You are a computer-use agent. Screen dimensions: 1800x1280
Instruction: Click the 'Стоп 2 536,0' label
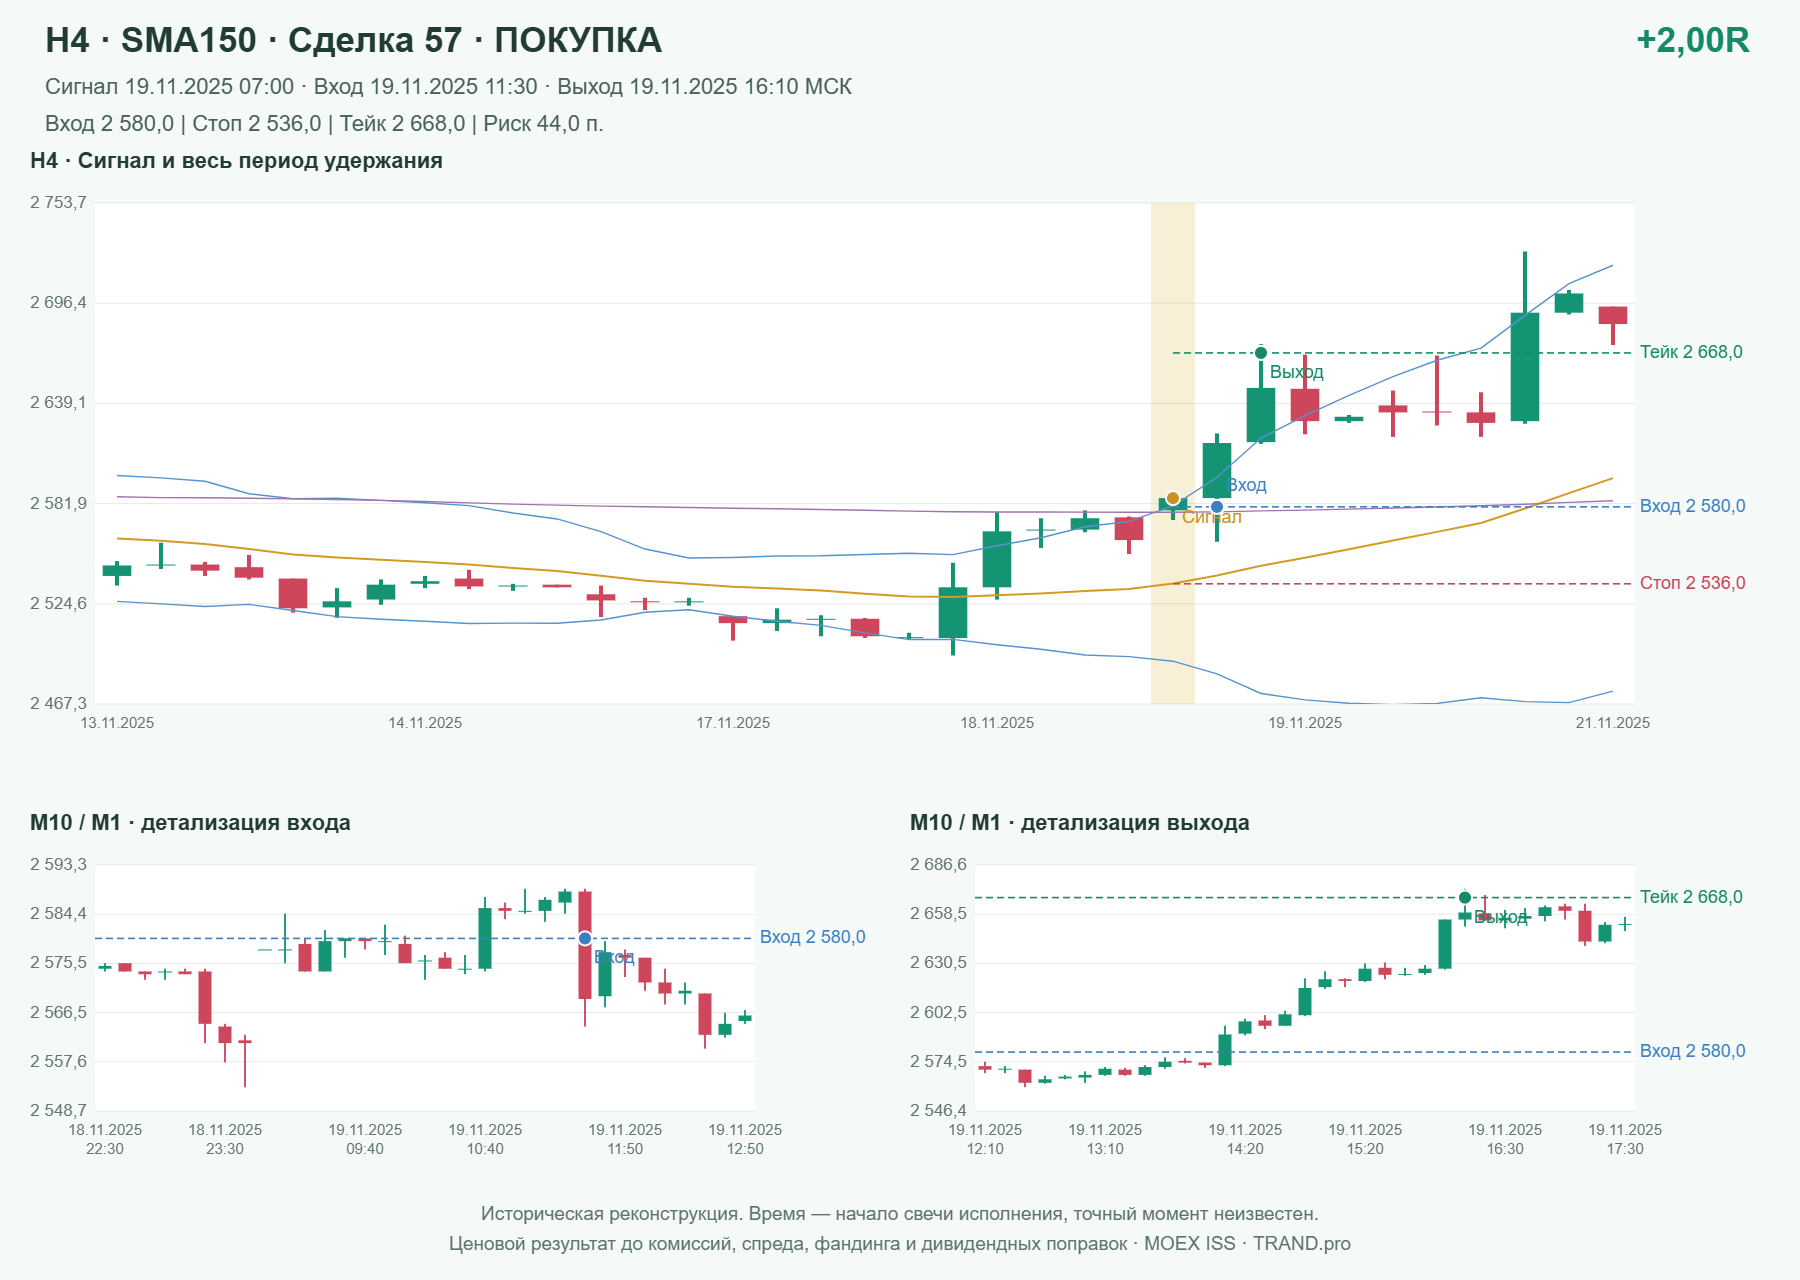pyautogui.click(x=1692, y=583)
